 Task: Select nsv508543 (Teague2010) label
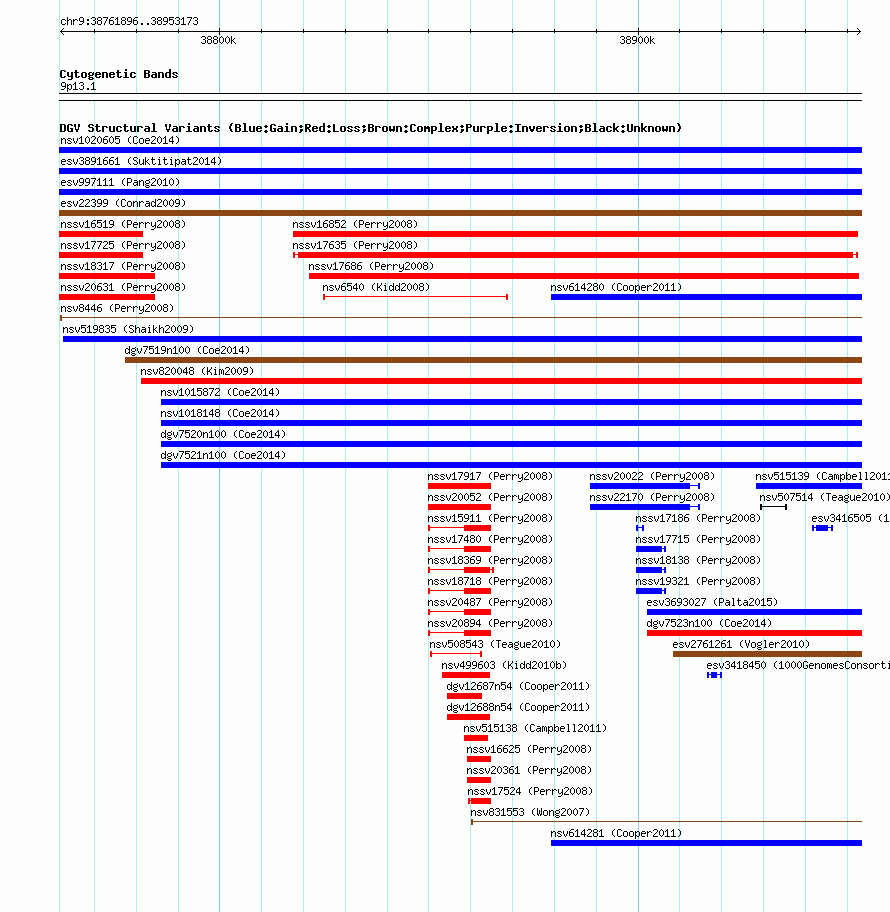click(x=495, y=644)
